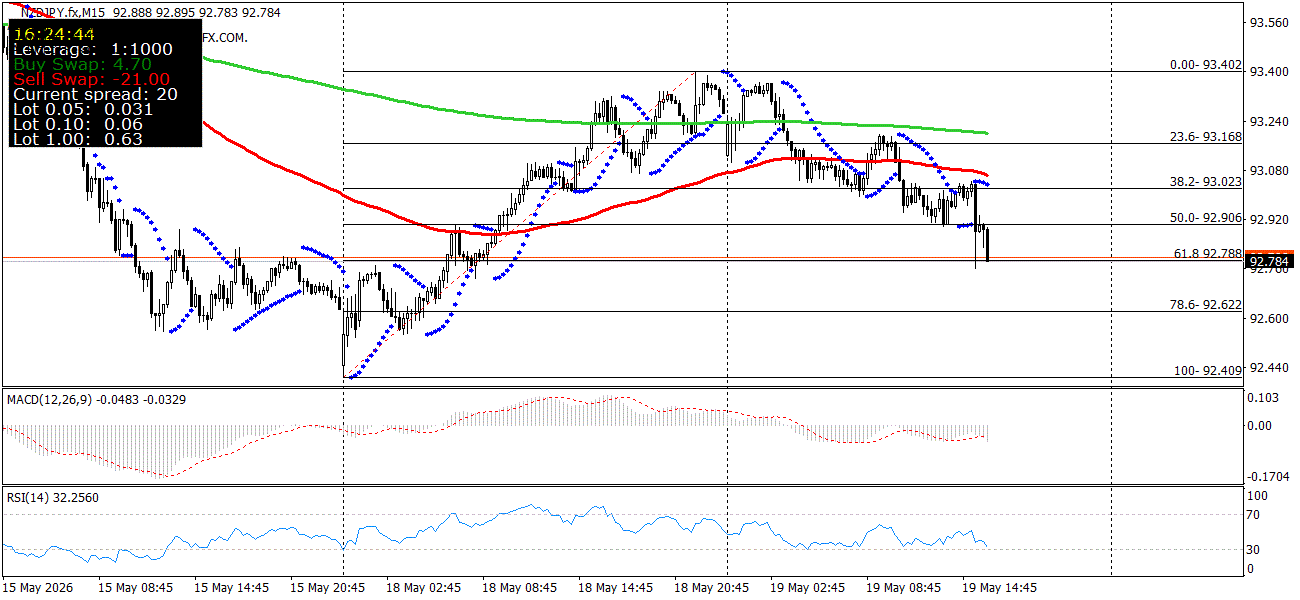
Task: Select the 50.0 Fibonacci label at 92.906
Action: [1206, 217]
